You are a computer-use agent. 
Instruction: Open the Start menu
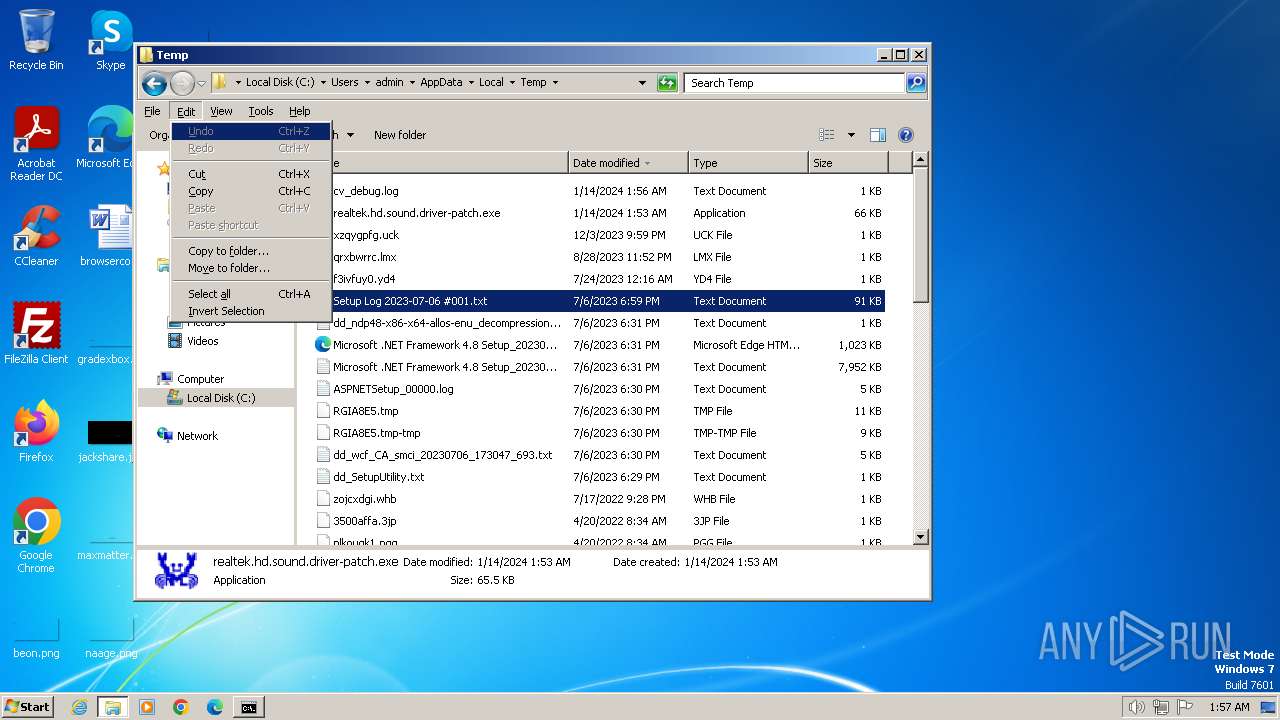click(28, 707)
